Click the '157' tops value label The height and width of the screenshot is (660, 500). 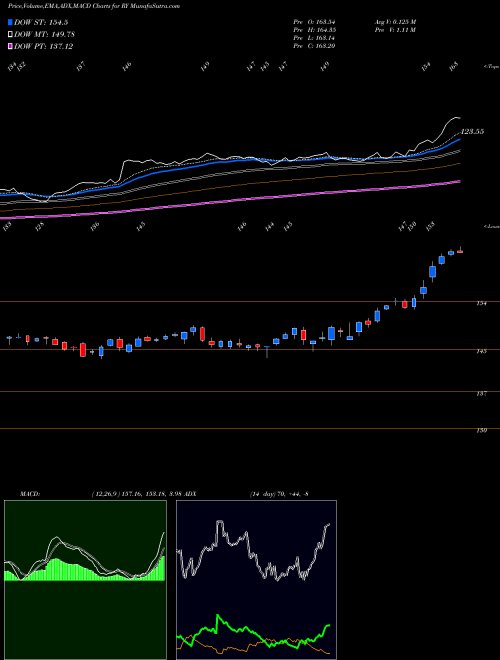(x=81, y=65)
